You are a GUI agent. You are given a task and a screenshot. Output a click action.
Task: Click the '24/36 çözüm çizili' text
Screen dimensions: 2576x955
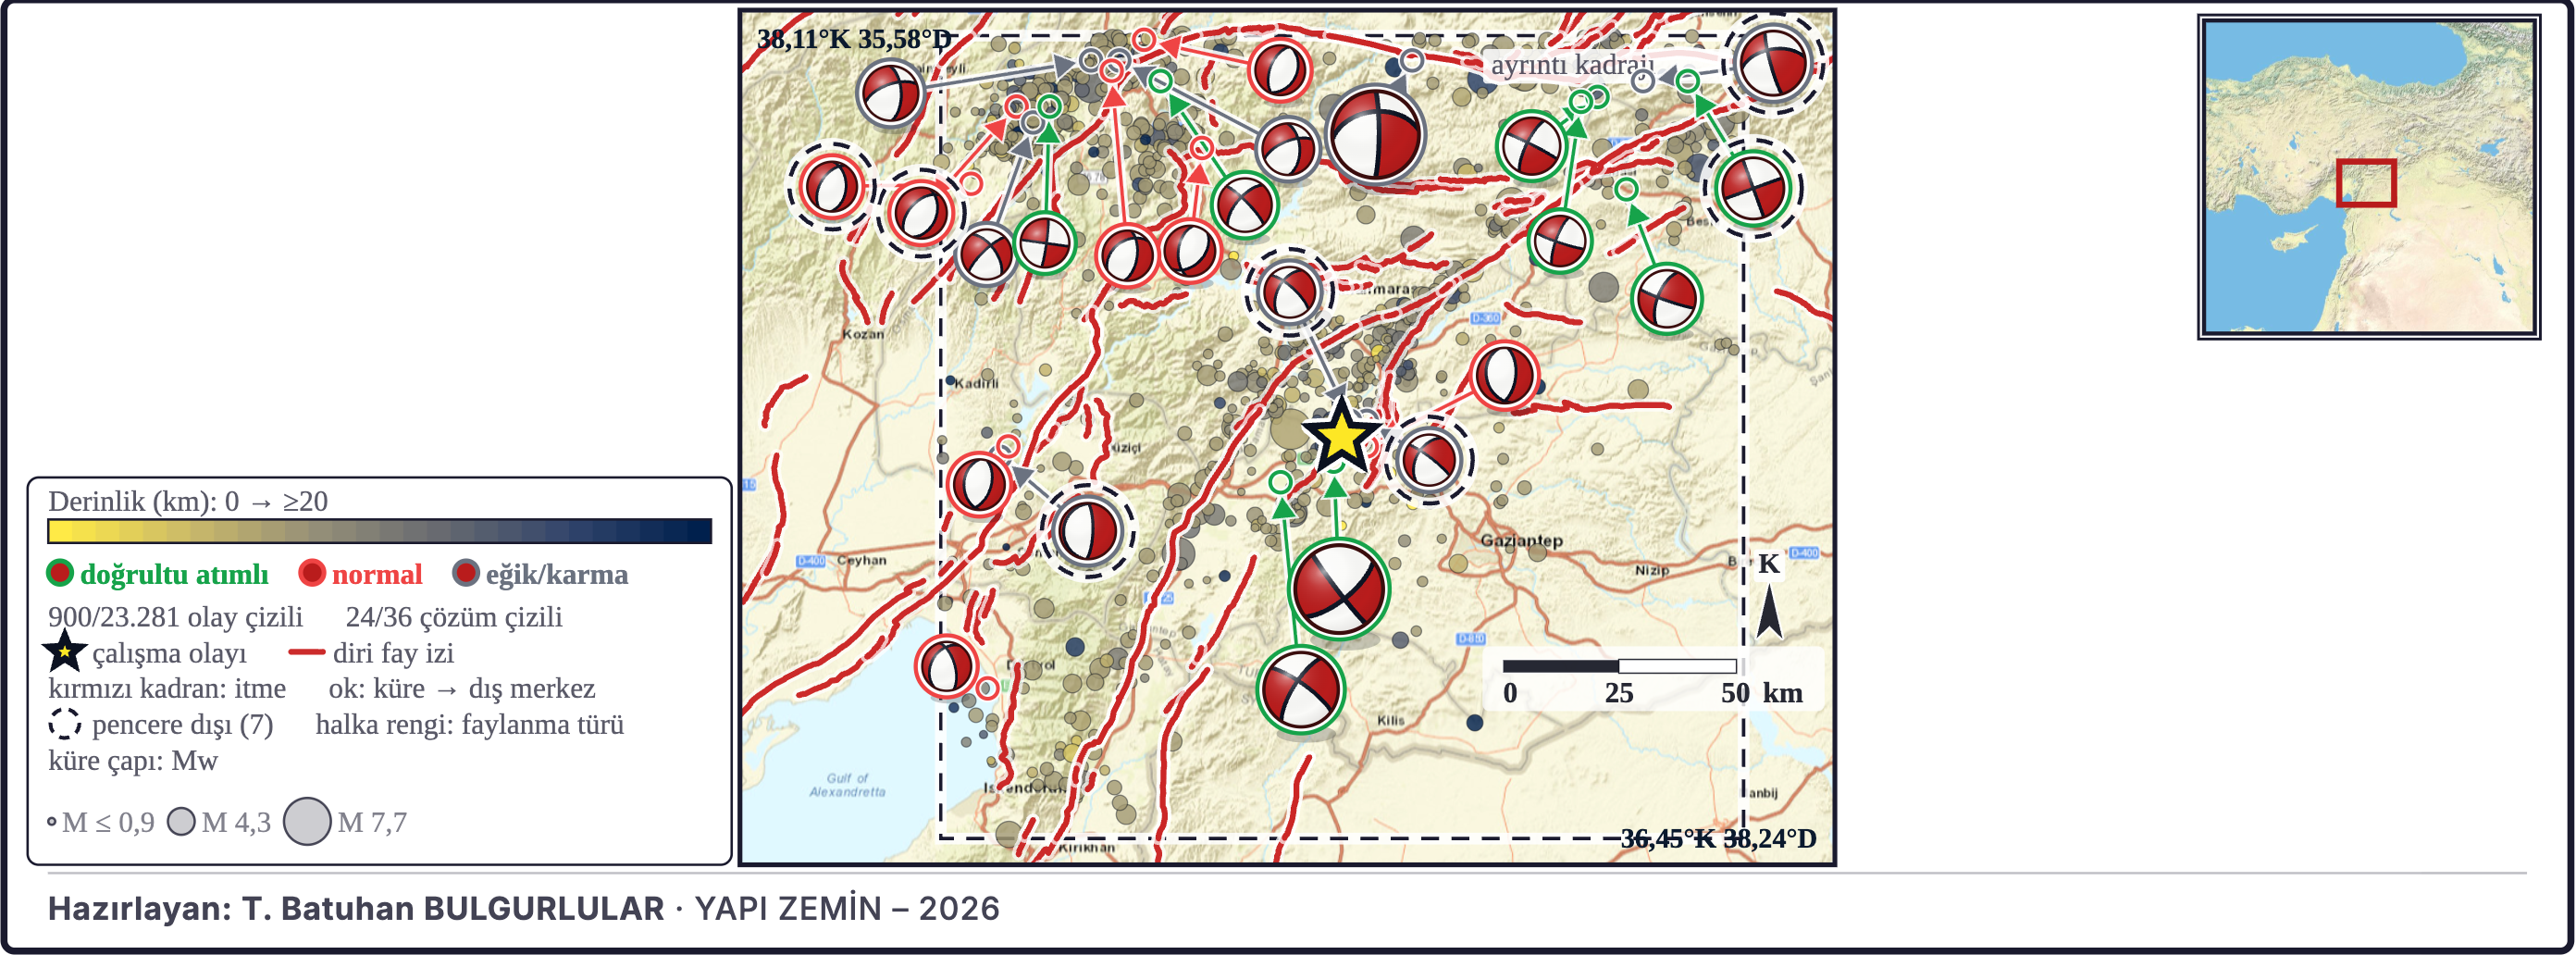pyautogui.click(x=454, y=617)
